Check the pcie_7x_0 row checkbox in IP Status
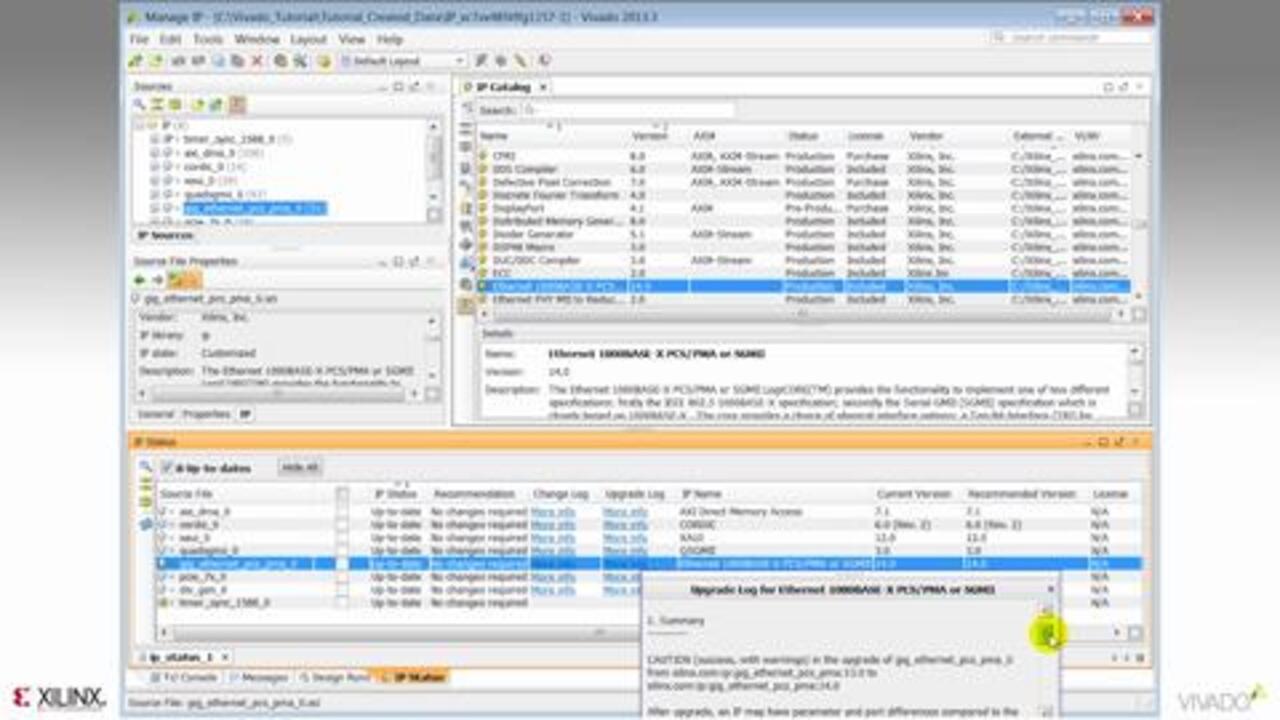 click(x=343, y=577)
